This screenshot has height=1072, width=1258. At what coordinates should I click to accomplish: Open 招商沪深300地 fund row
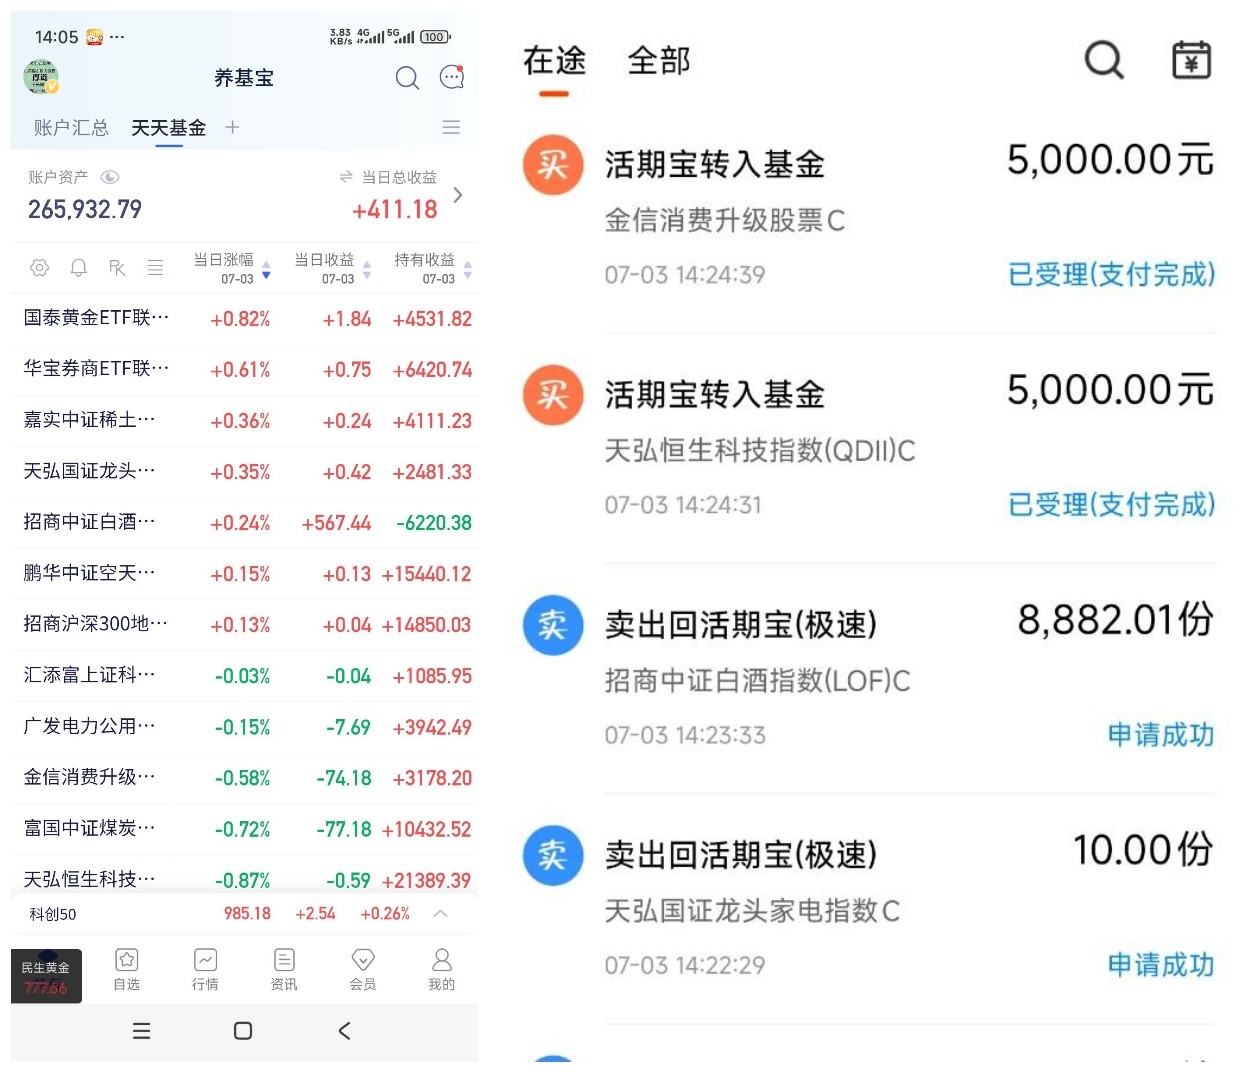tap(245, 624)
